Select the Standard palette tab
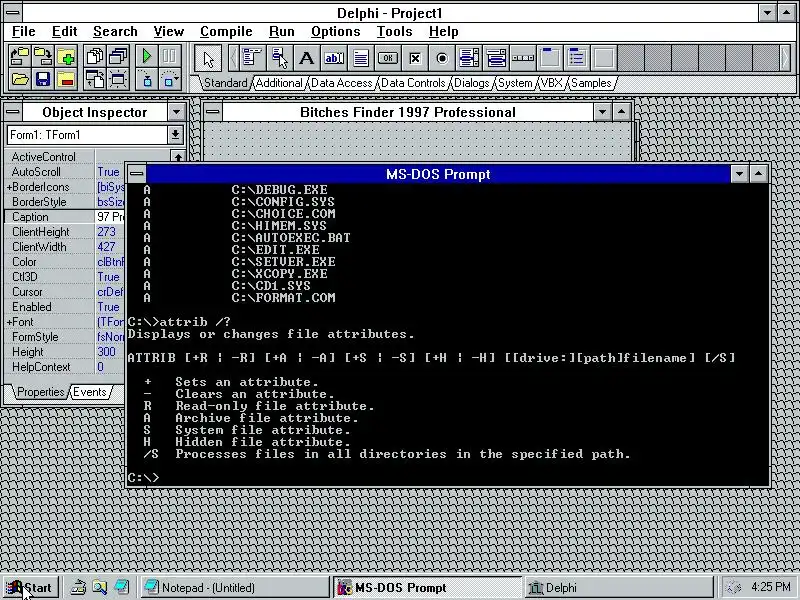 pyautogui.click(x=225, y=83)
